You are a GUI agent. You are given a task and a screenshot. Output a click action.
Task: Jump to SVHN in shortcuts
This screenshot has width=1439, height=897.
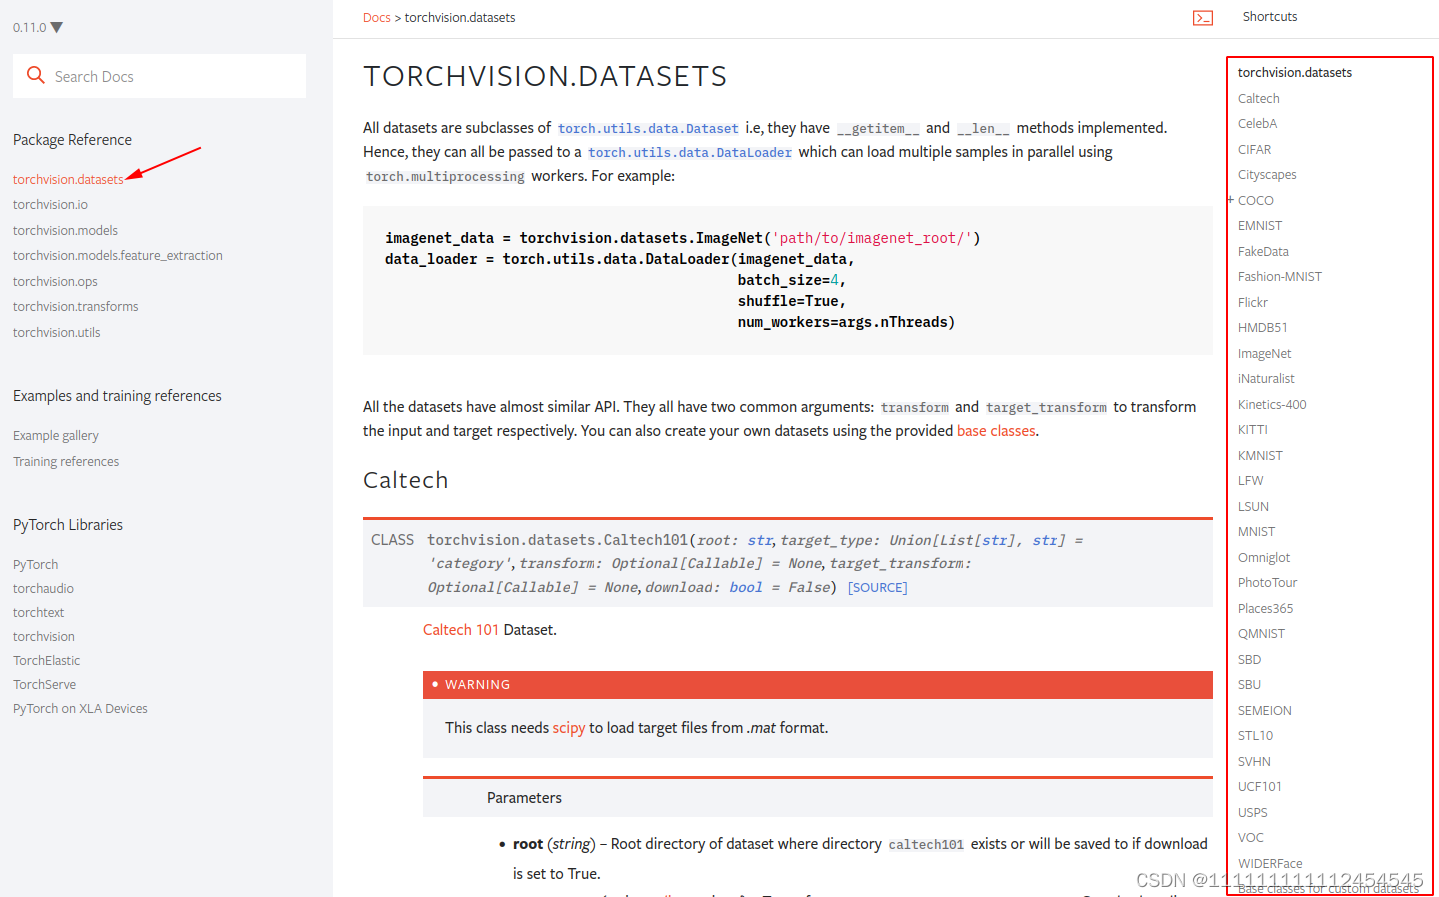1255,762
